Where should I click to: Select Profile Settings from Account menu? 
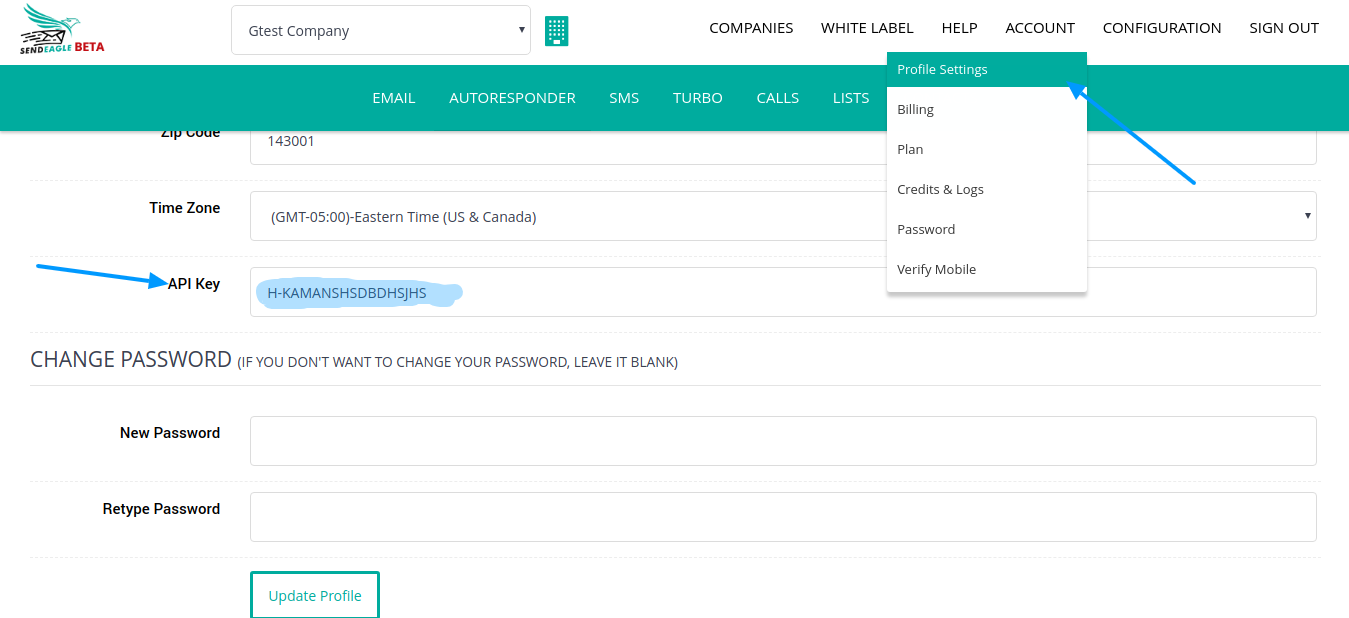(942, 70)
